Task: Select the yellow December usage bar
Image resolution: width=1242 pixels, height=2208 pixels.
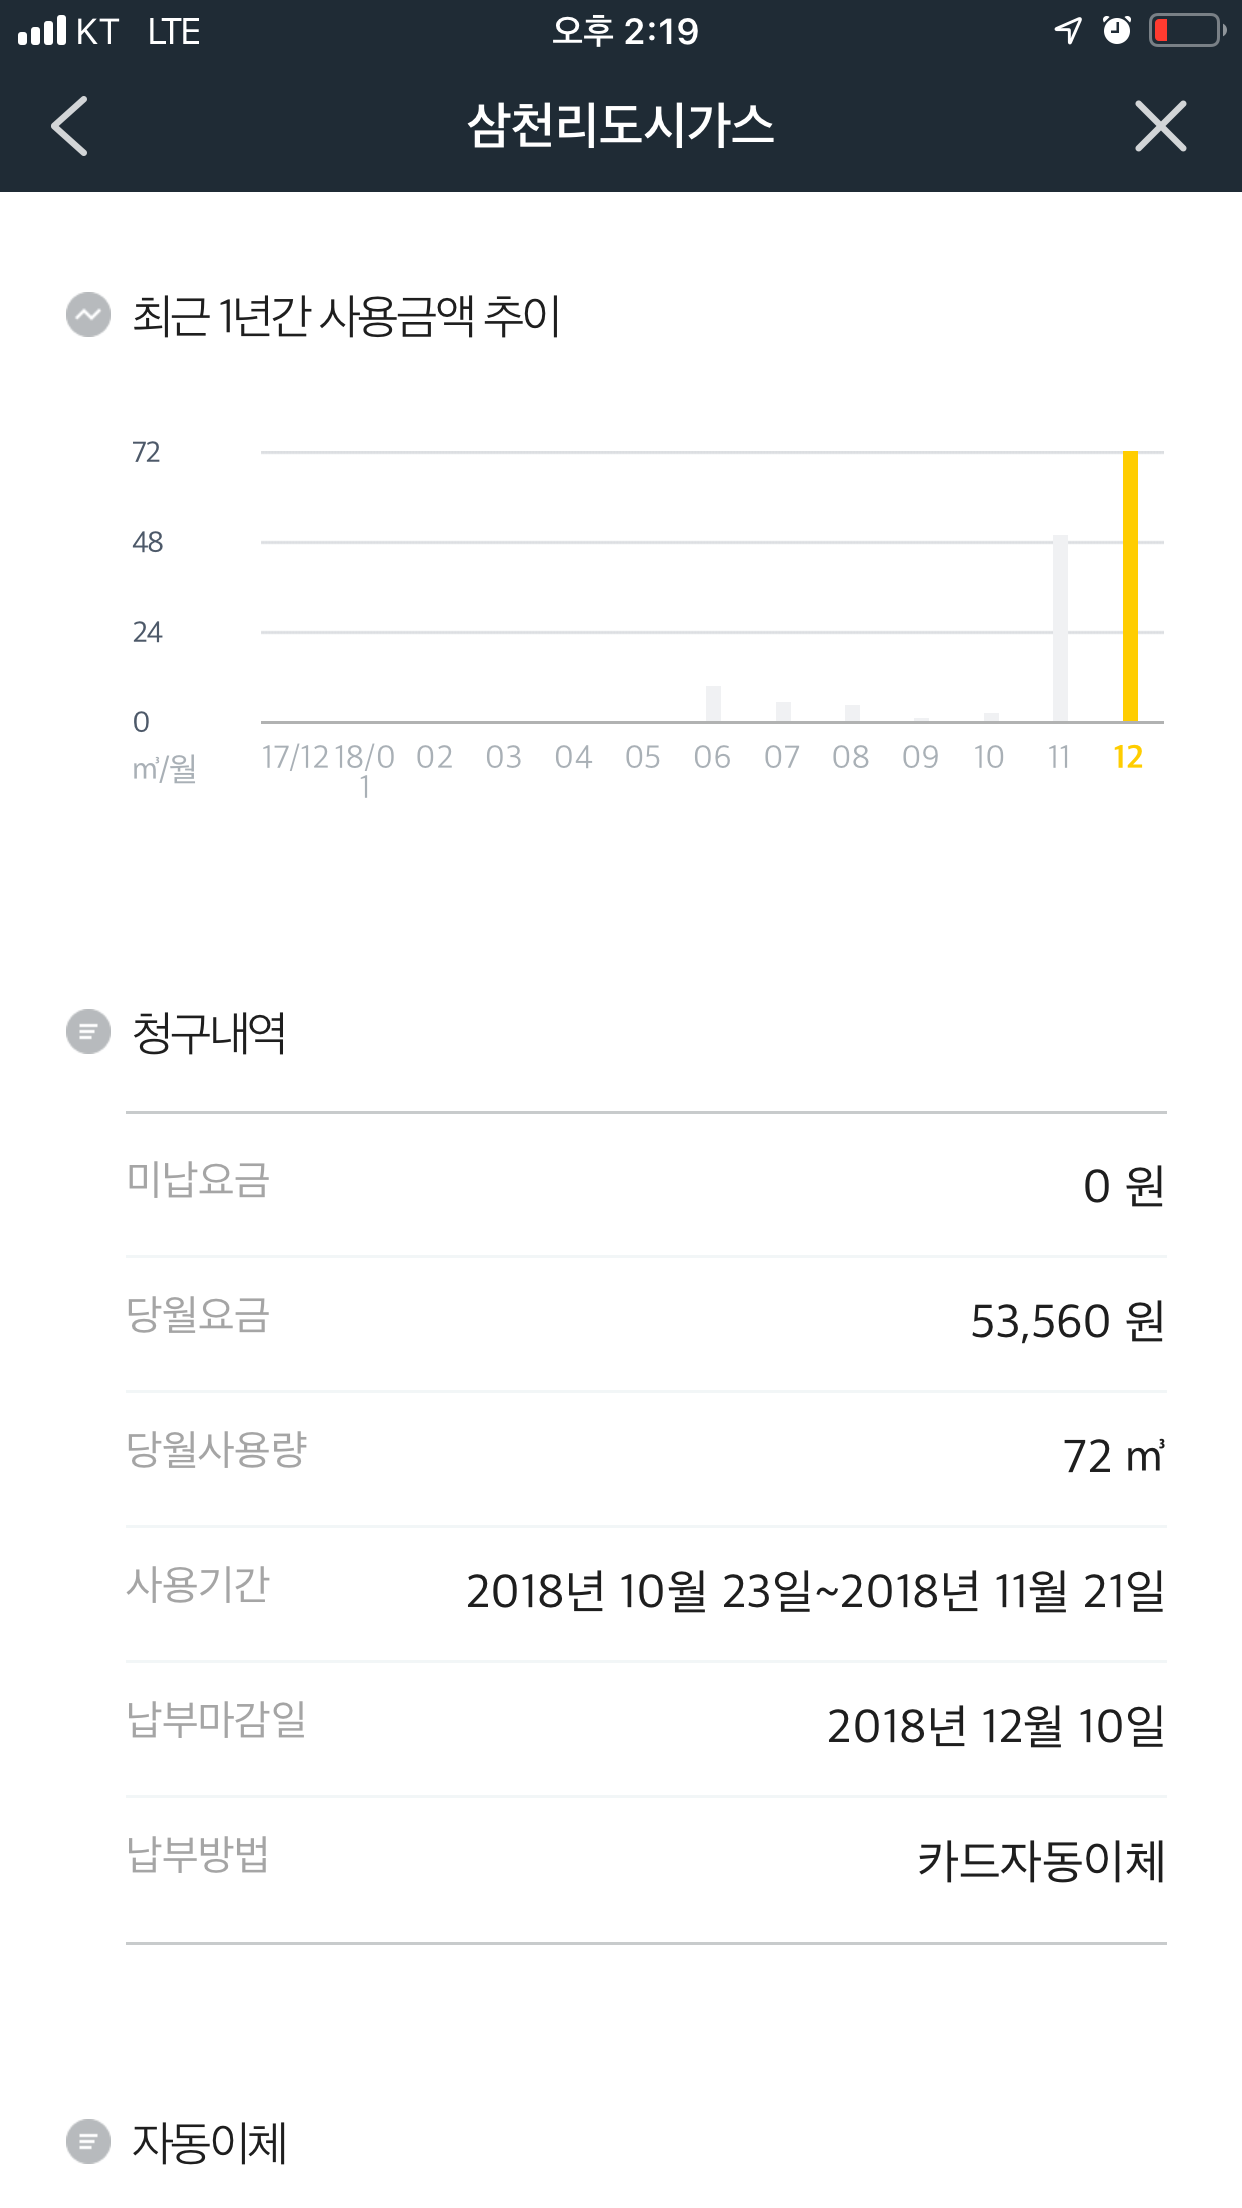Action: pos(1130,586)
